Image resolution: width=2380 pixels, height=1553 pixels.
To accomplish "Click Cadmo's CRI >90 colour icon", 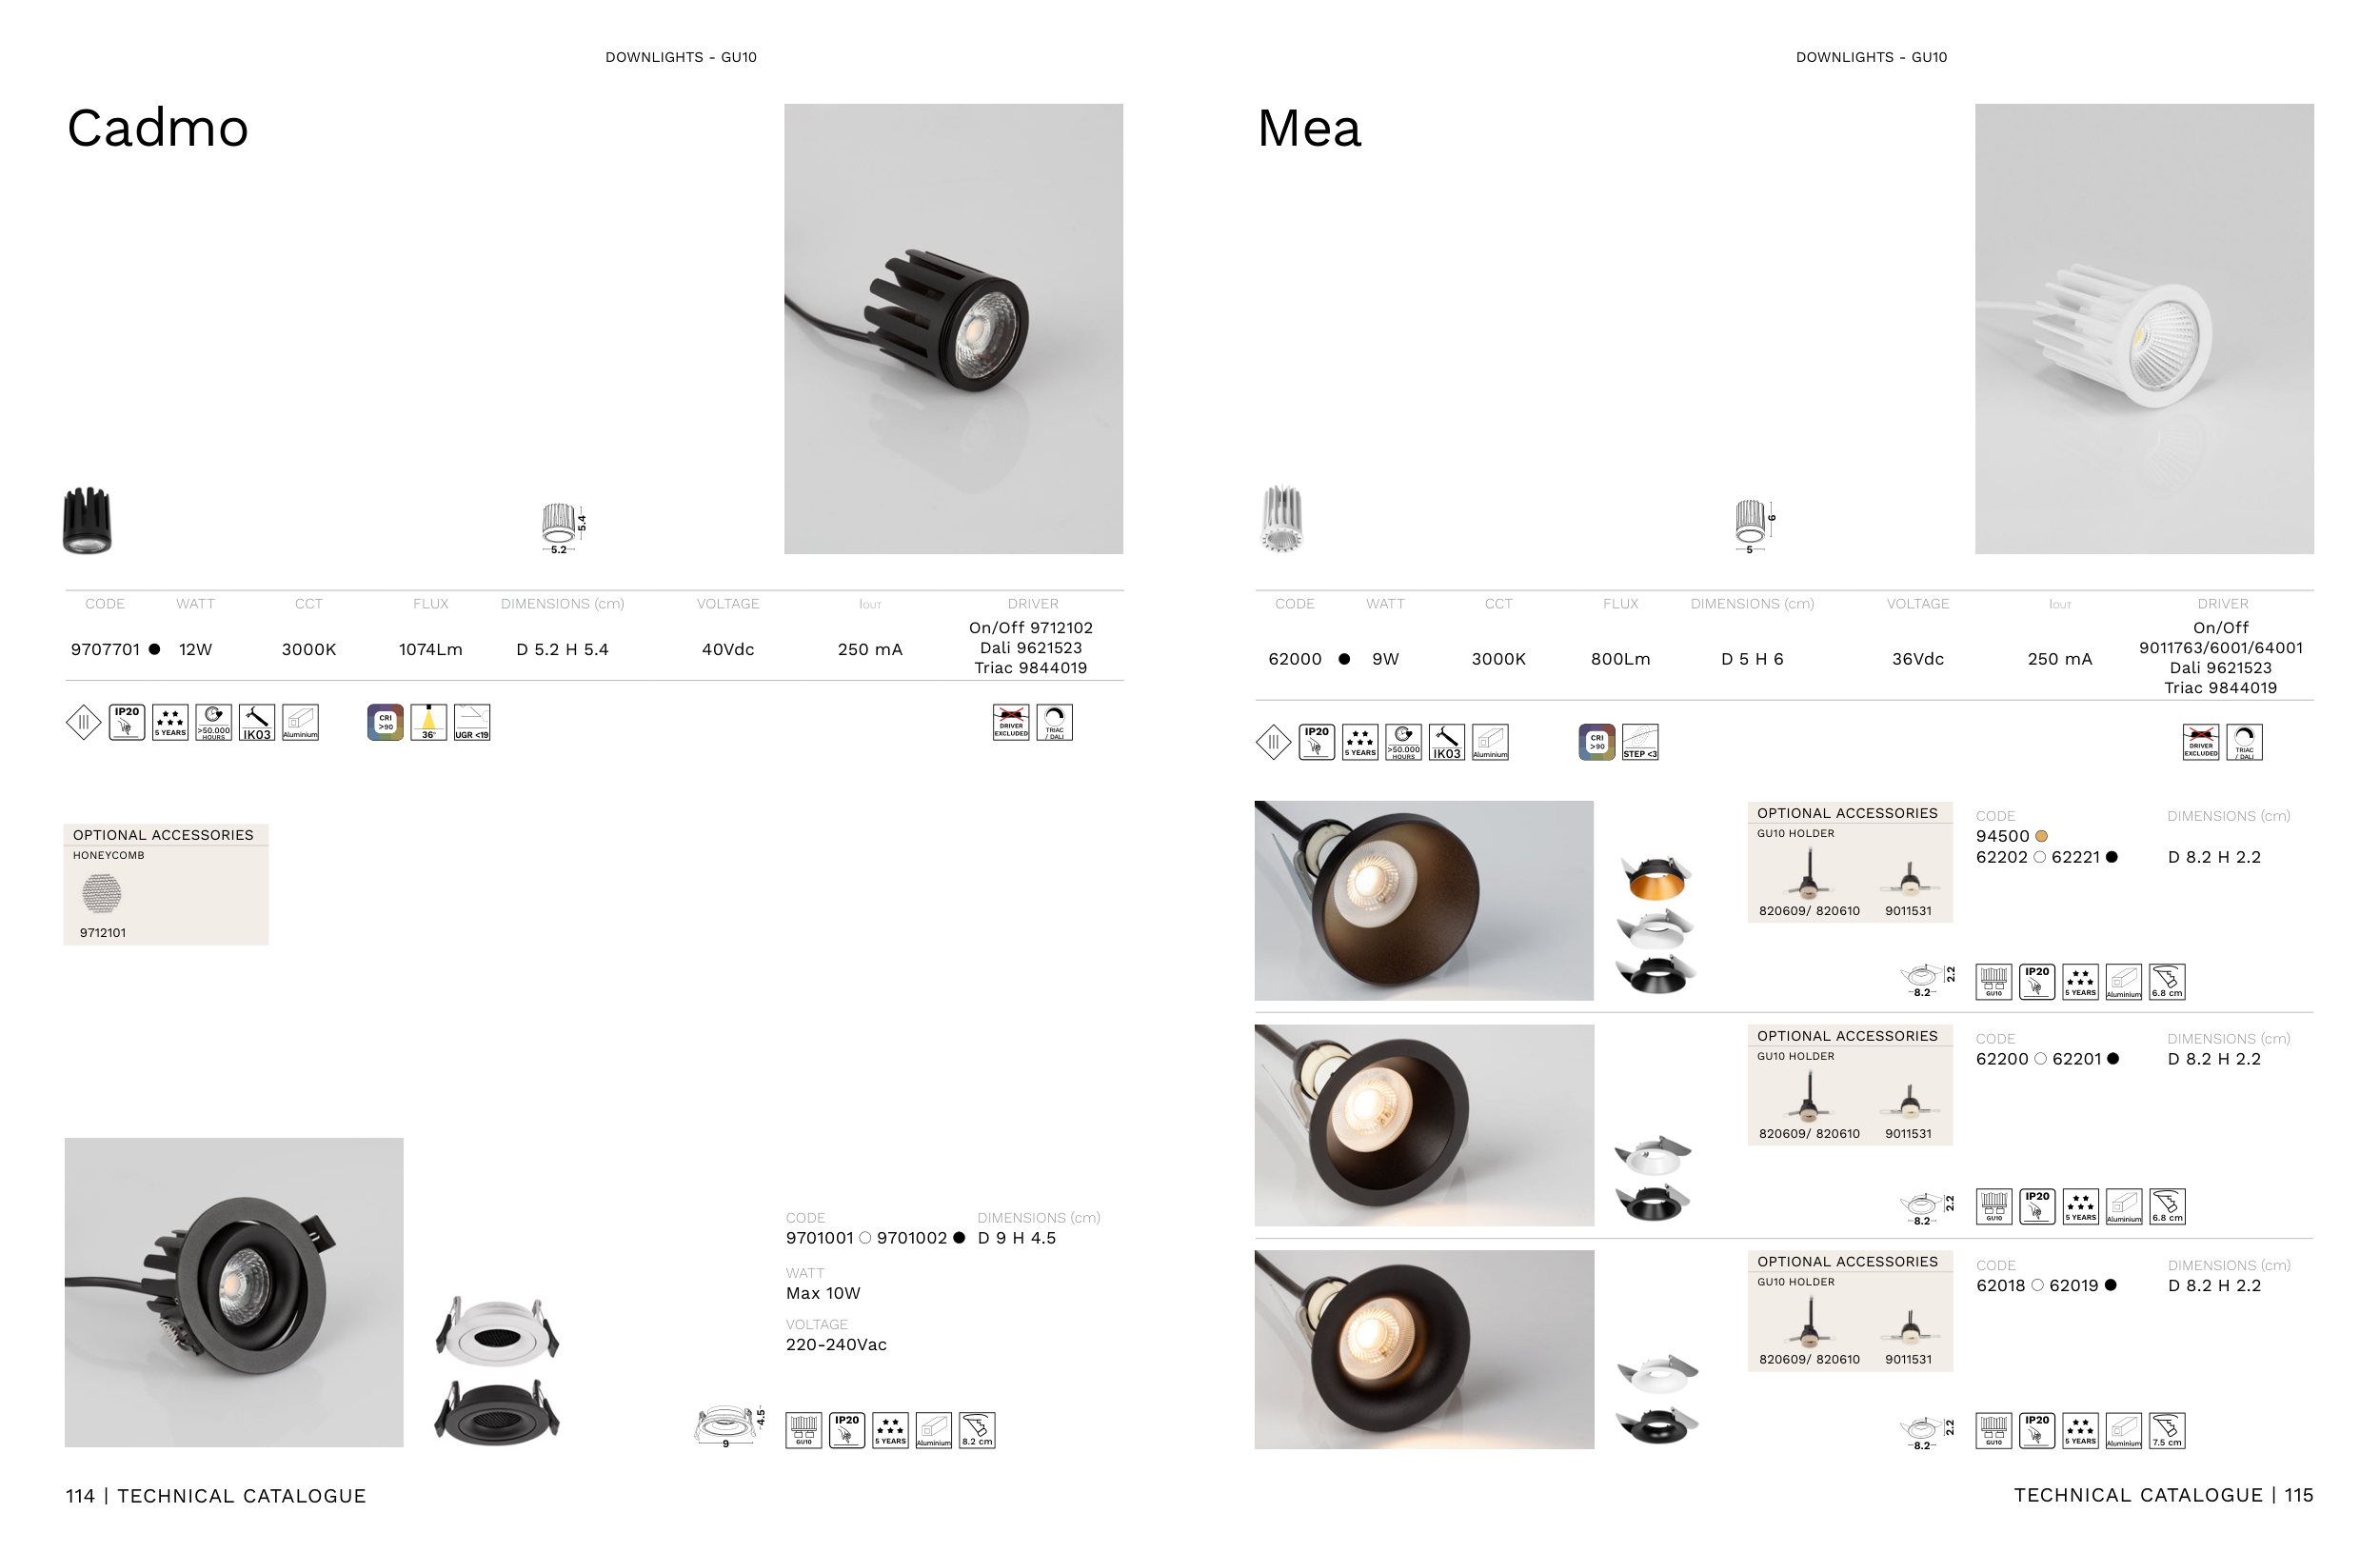I will coord(385,722).
